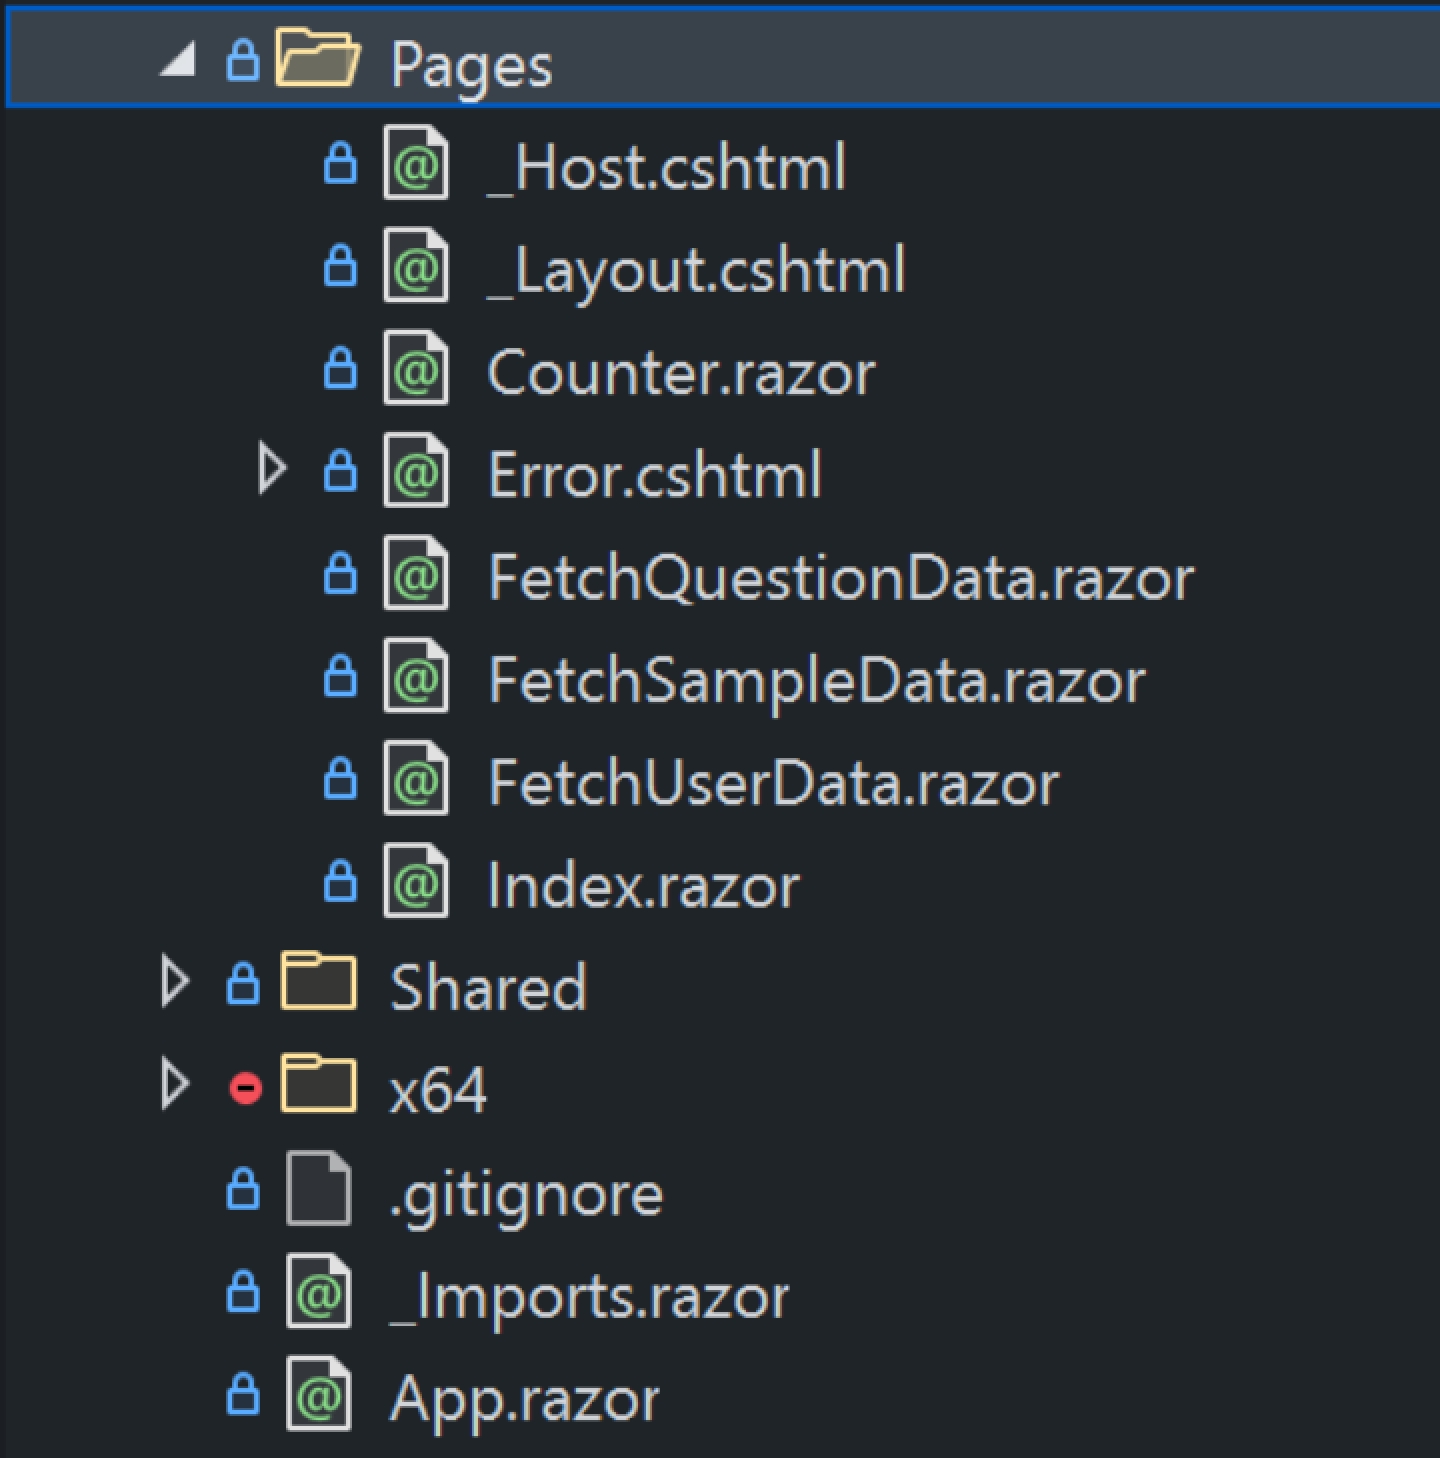The image size is (1440, 1458).
Task: Select the Error.cshtml file
Action: pos(655,474)
